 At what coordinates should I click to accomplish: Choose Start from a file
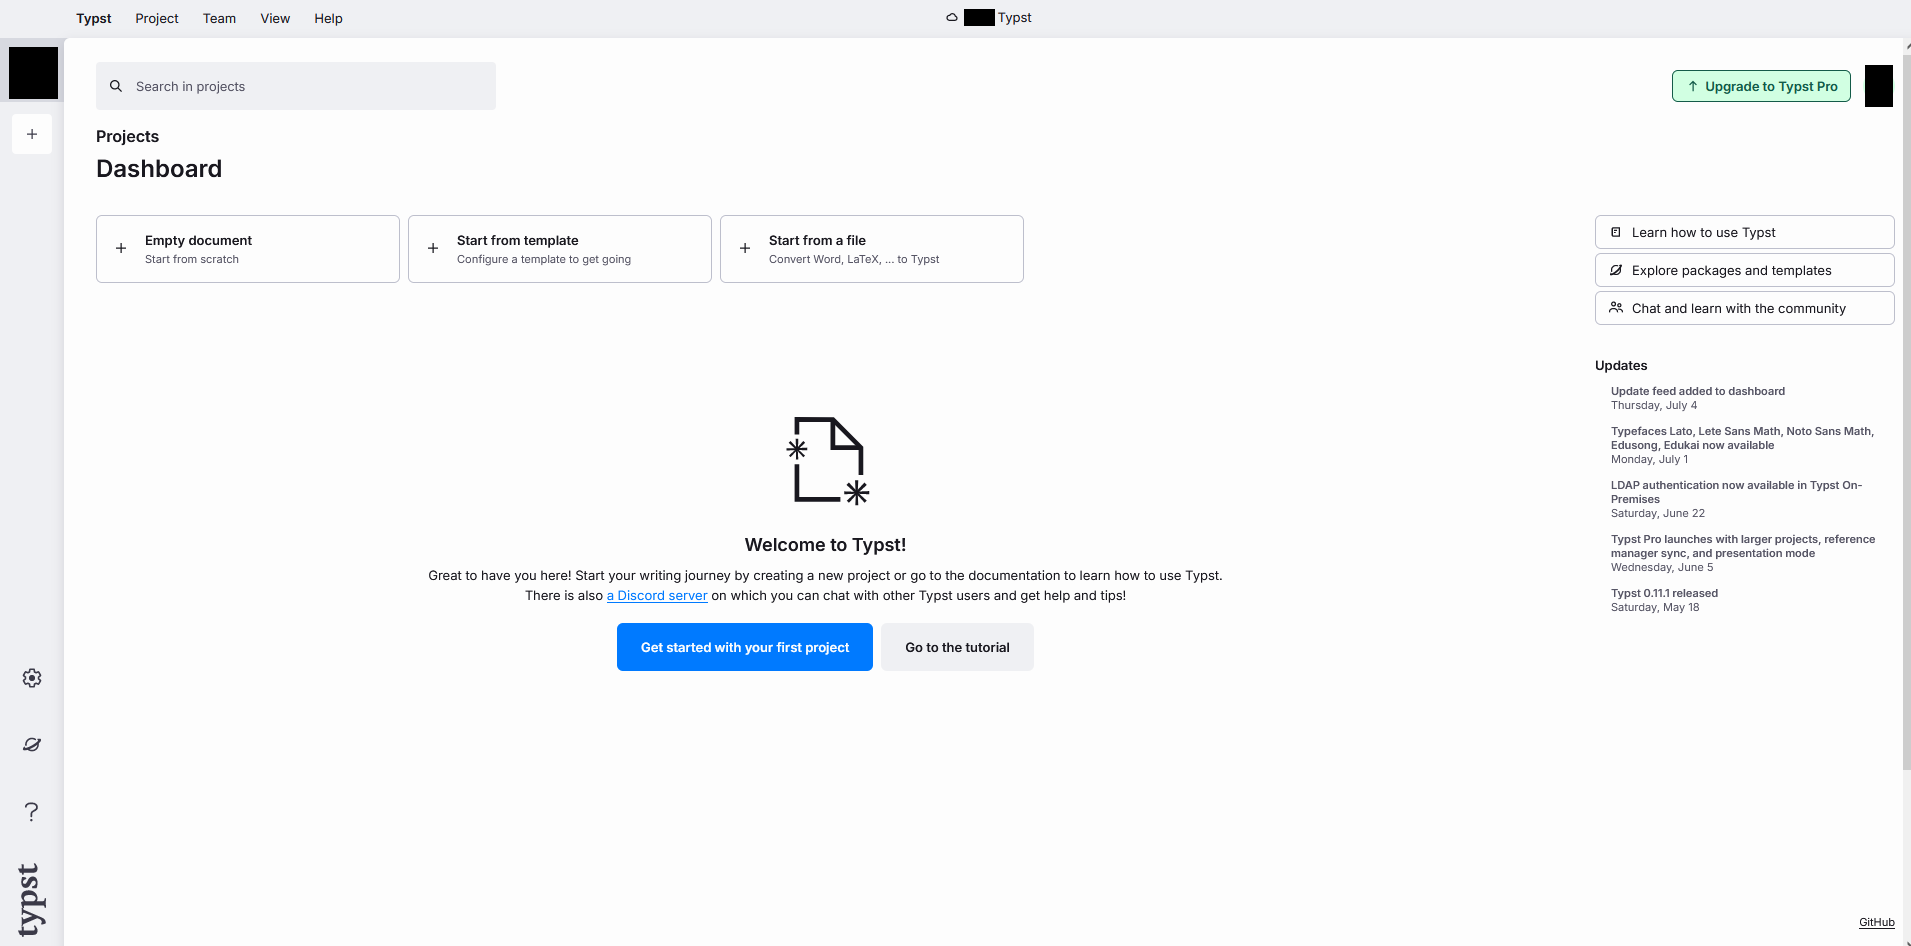tap(872, 249)
